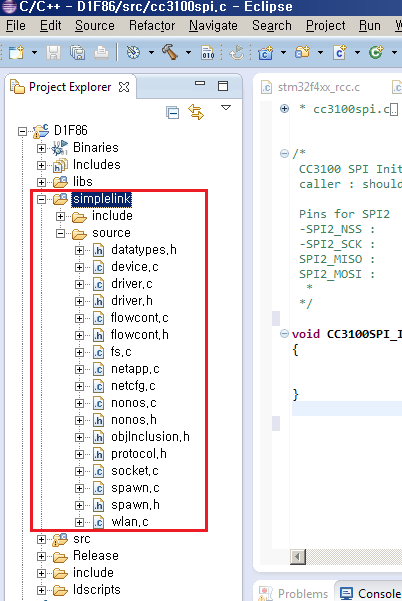Select netcfg.c file icon

(x=98, y=386)
